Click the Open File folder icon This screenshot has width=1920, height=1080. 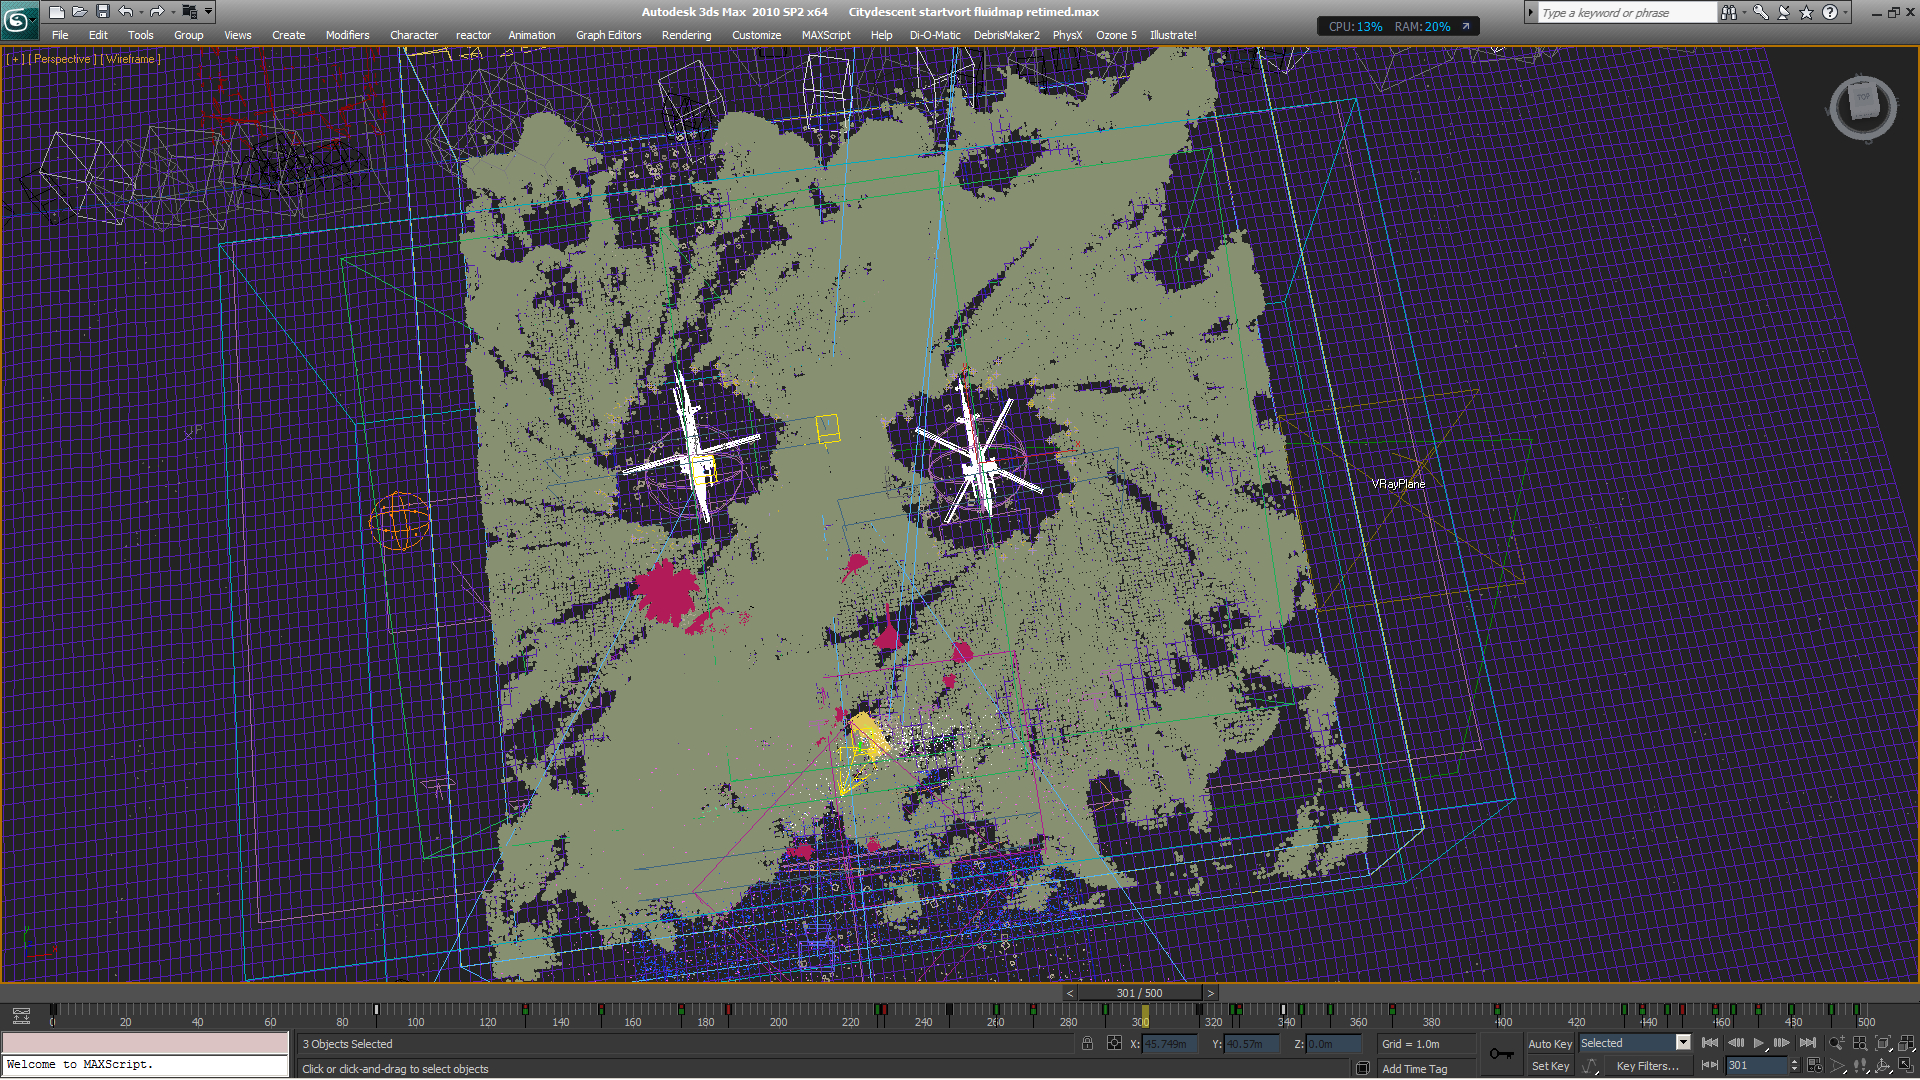pos(79,12)
